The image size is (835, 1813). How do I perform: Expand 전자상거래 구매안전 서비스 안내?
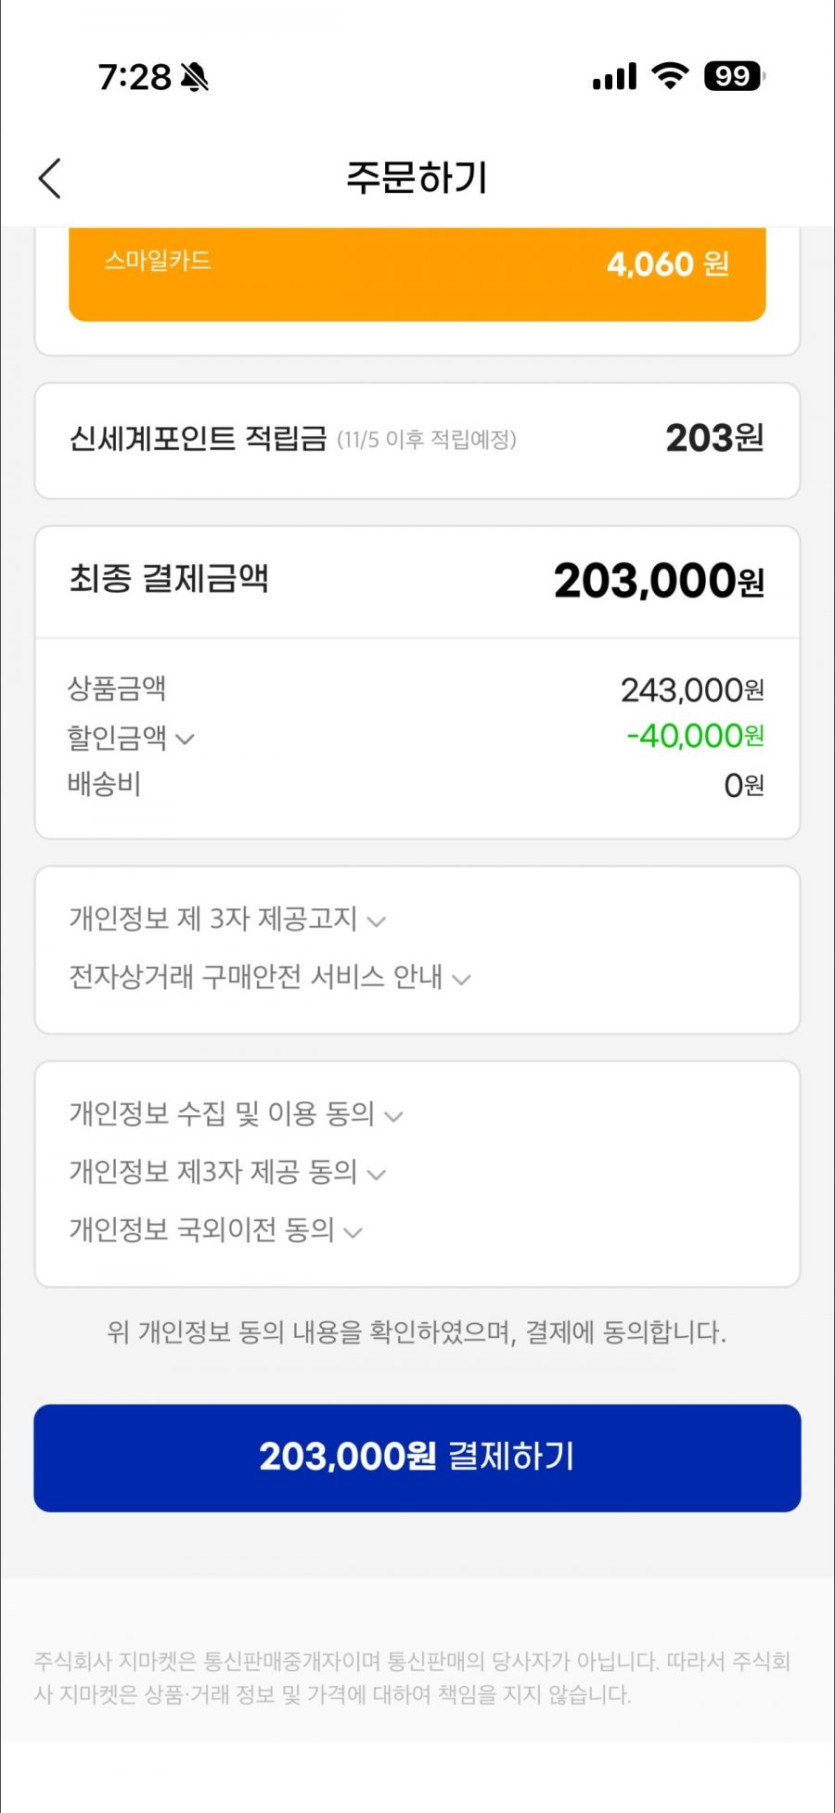click(x=269, y=977)
